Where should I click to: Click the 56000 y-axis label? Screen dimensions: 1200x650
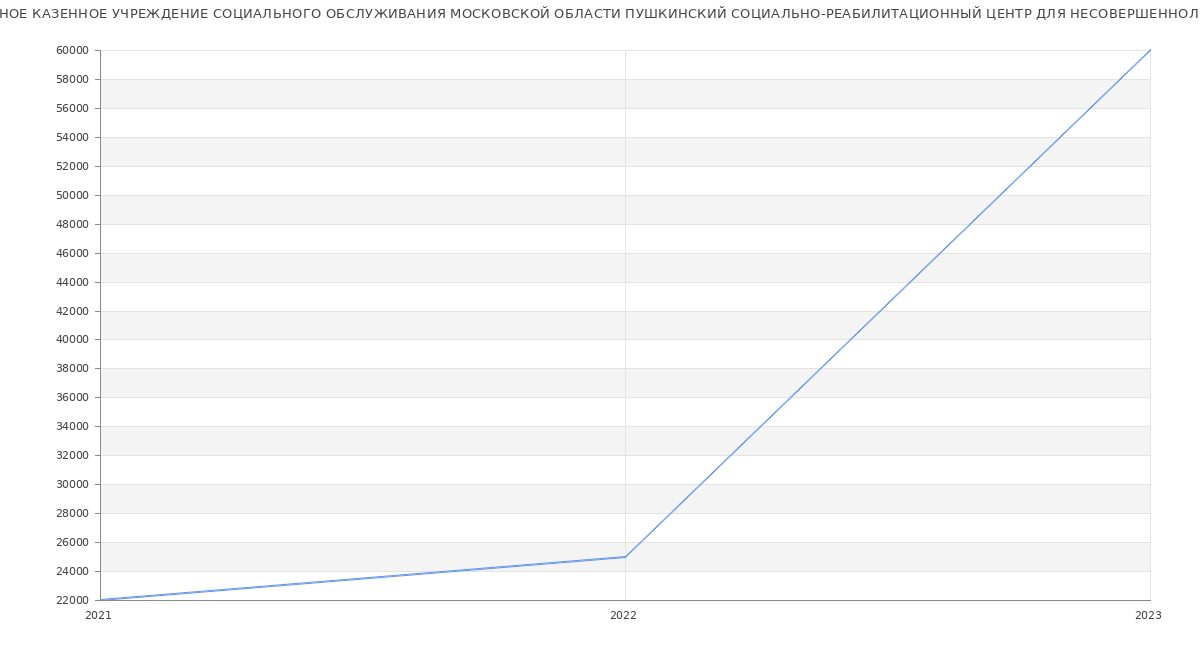click(x=72, y=109)
